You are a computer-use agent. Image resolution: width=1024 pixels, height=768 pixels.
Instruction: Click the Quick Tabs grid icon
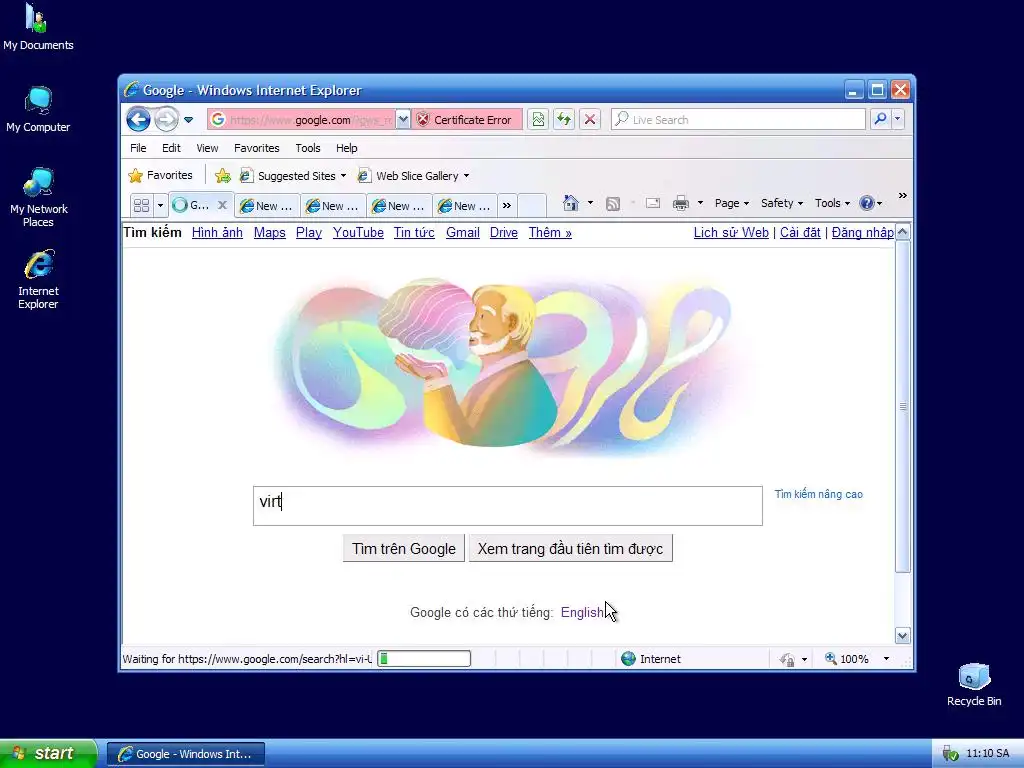[141, 206]
